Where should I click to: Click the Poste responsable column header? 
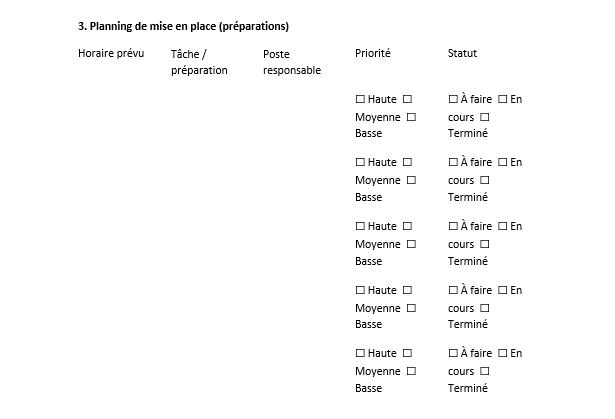[292, 62]
